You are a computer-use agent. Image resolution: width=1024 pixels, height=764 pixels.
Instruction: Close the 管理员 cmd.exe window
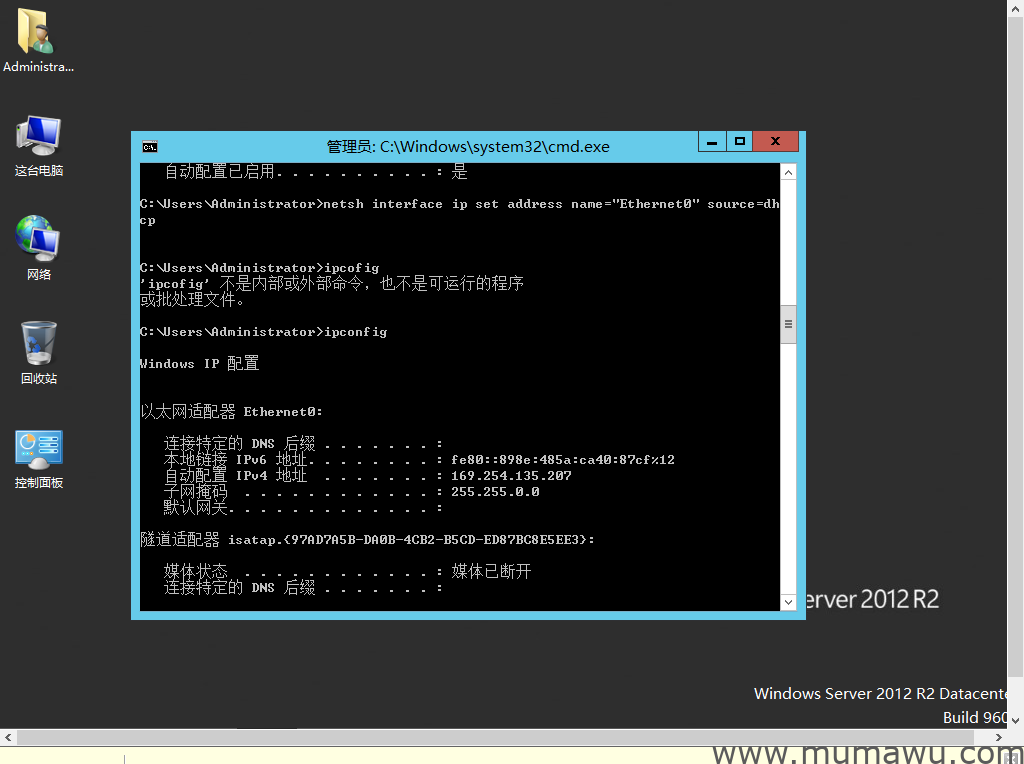pyautogui.click(x=775, y=142)
